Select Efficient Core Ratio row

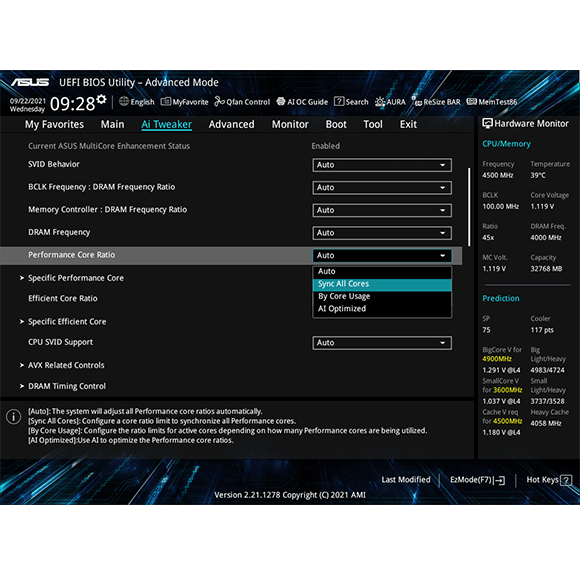coord(63,299)
